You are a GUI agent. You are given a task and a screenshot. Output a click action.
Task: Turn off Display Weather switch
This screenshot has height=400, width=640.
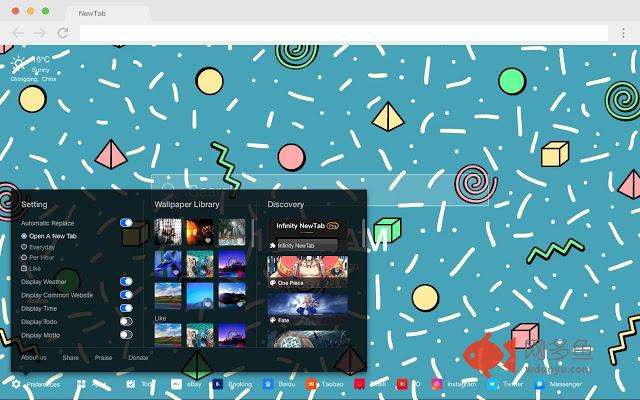tap(126, 283)
